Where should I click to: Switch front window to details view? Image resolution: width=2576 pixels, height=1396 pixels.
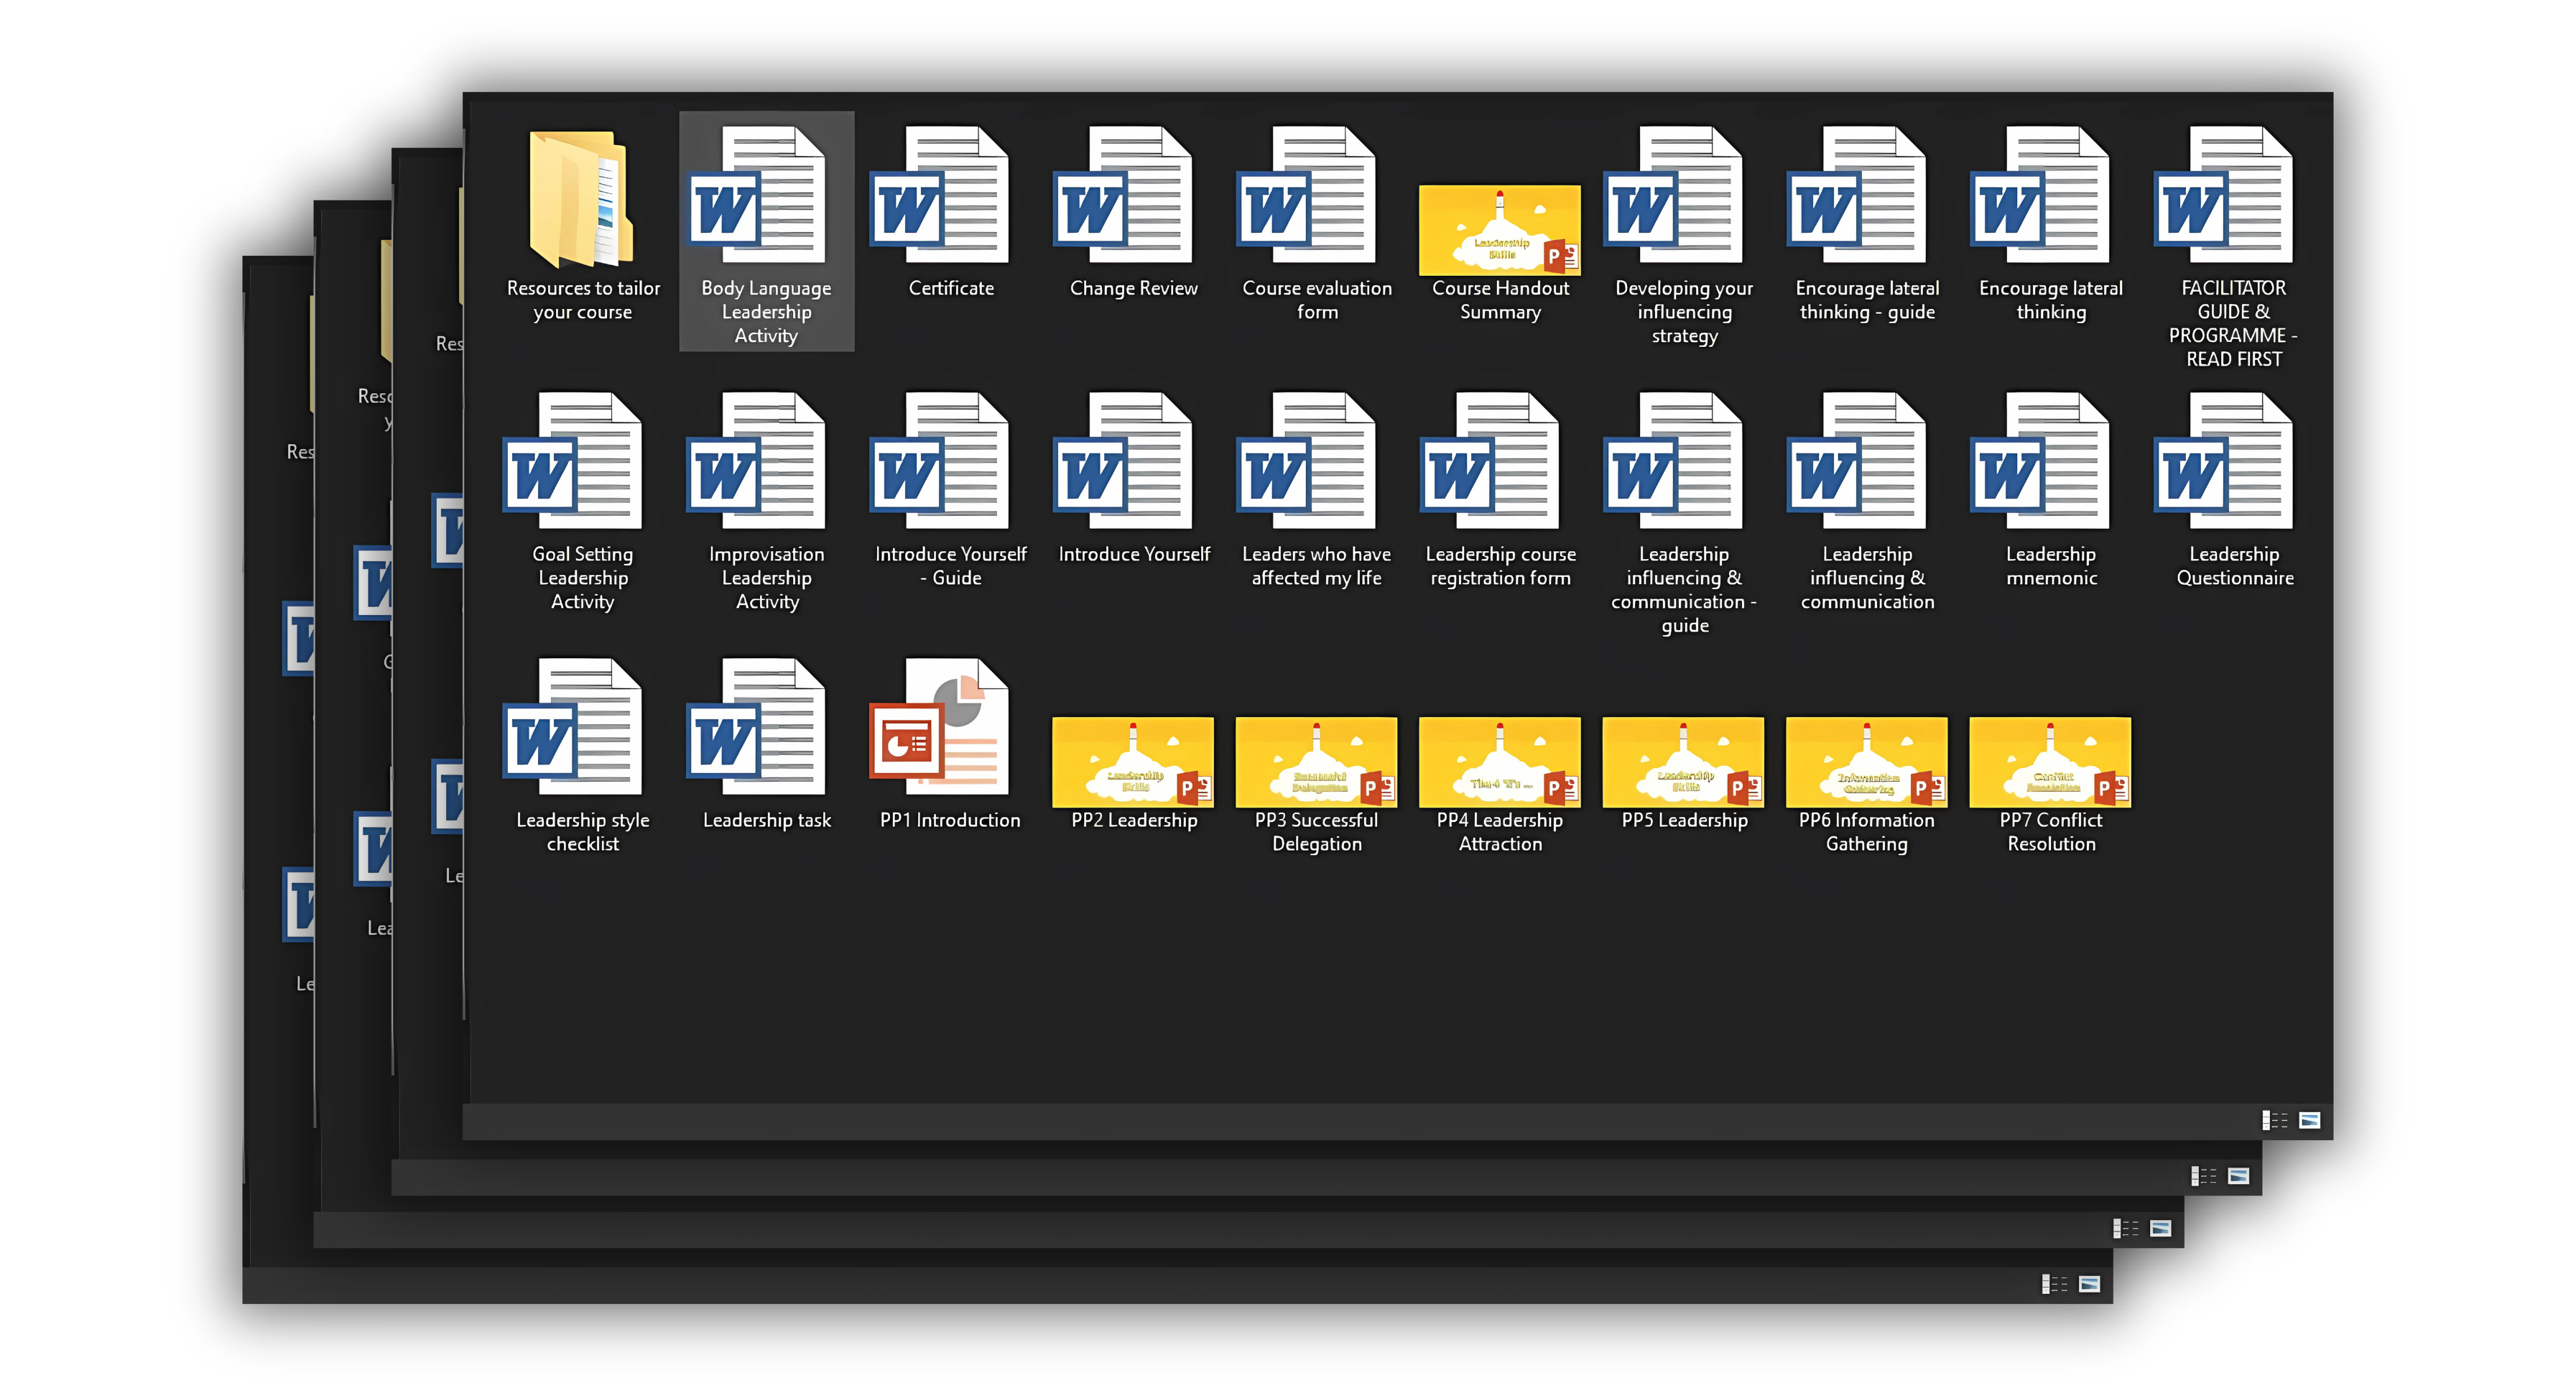(2275, 1120)
